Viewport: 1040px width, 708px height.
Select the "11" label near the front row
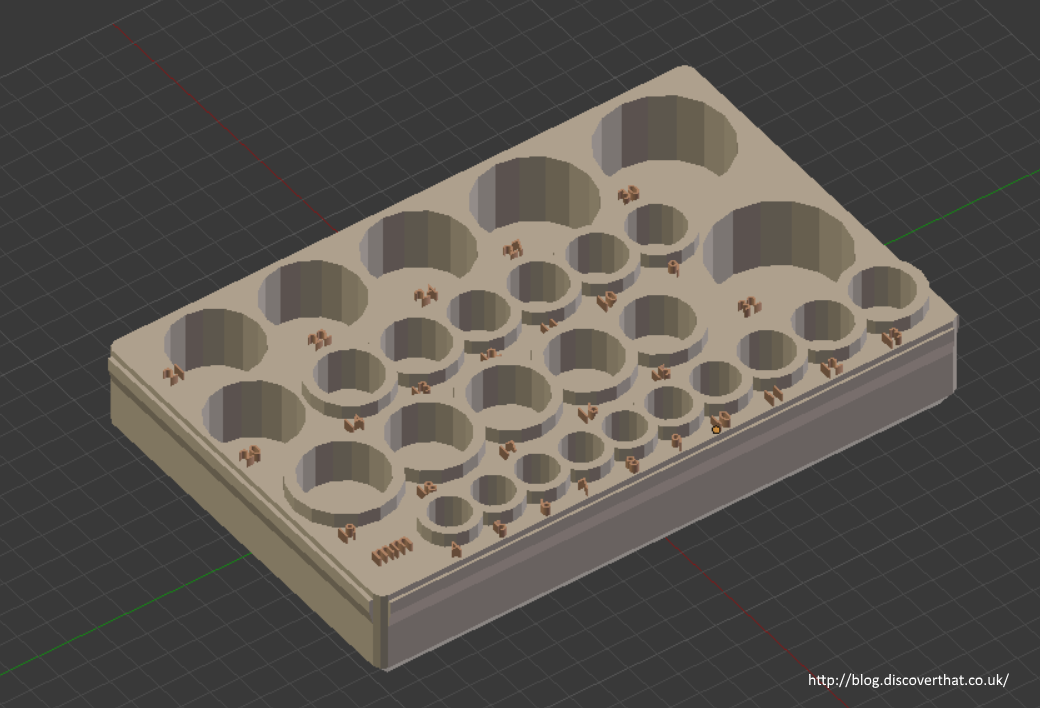point(772,397)
